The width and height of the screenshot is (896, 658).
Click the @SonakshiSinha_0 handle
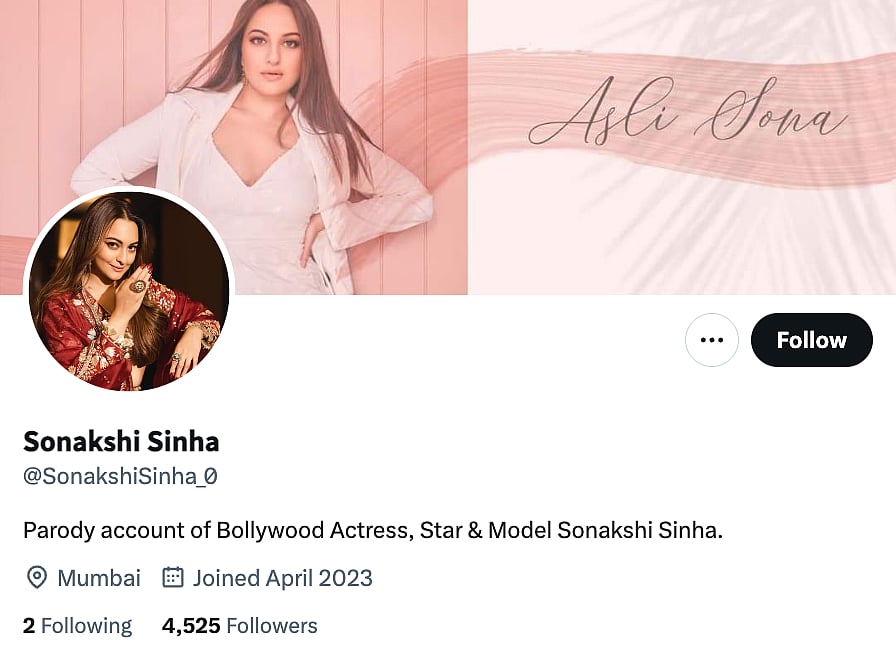click(119, 476)
